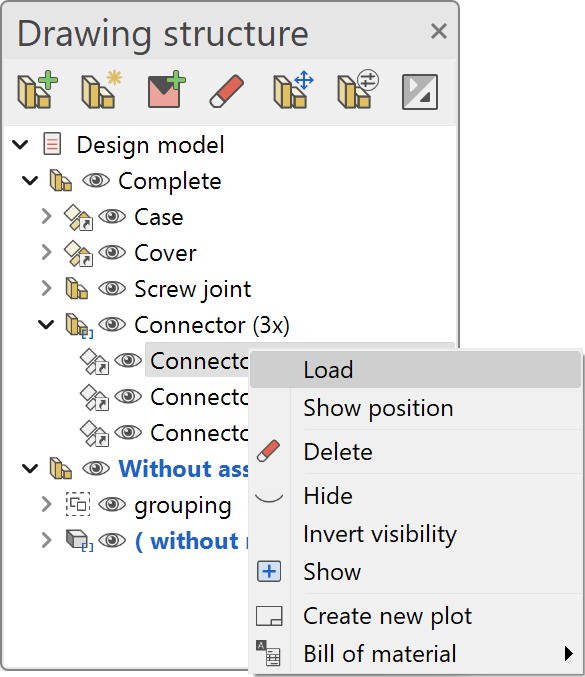
Task: Click the move assembly icon with blue arrows
Action: click(x=293, y=90)
